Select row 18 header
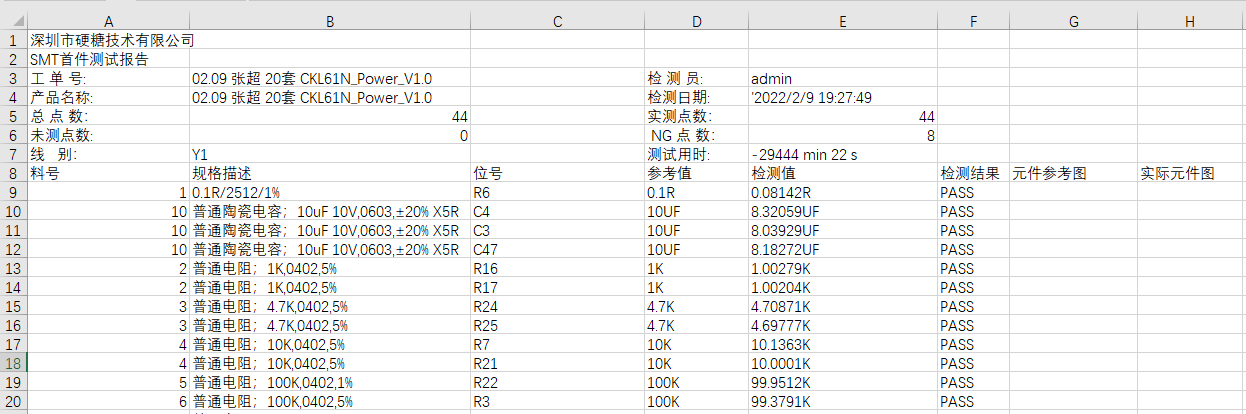Image resolution: width=1246 pixels, height=414 pixels. tap(13, 363)
